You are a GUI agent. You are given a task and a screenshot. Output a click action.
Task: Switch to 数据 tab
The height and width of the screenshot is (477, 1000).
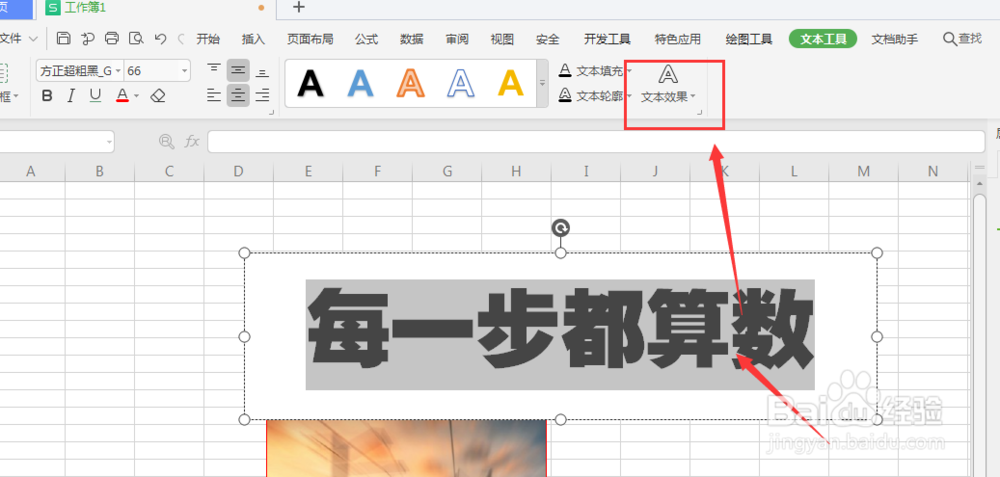point(412,39)
